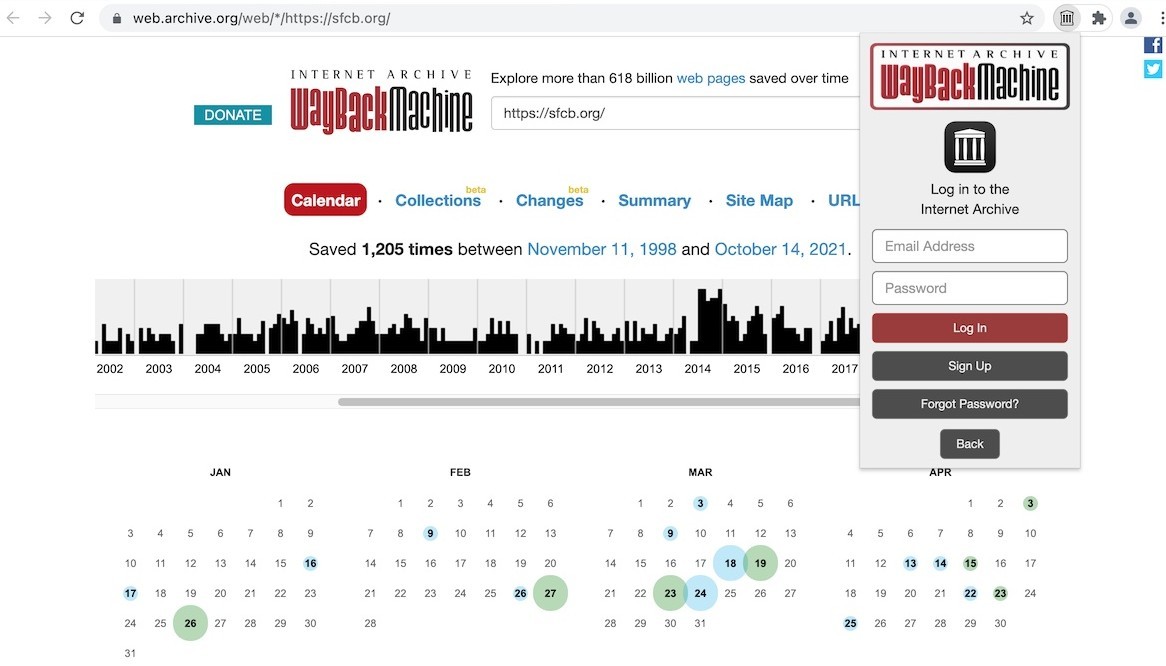Click the DONATE button
Image resolution: width=1166 pixels, height=666 pixels.
(233, 115)
